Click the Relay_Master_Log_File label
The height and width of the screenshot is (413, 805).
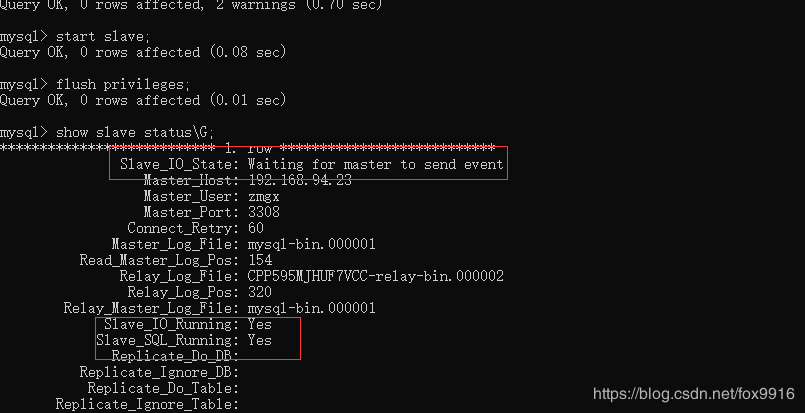(x=151, y=308)
